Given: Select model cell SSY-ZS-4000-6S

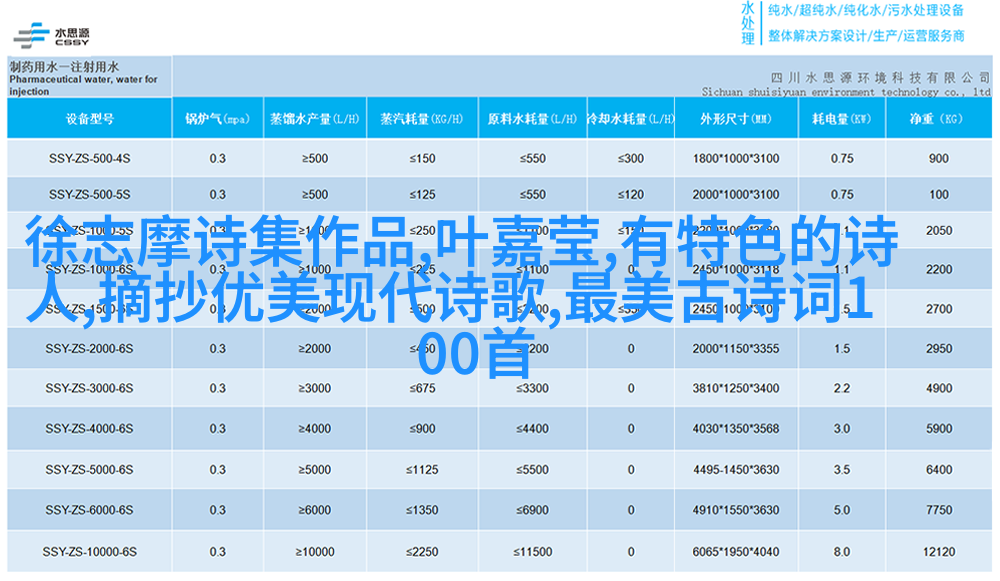Looking at the screenshot, I should coord(89,429).
